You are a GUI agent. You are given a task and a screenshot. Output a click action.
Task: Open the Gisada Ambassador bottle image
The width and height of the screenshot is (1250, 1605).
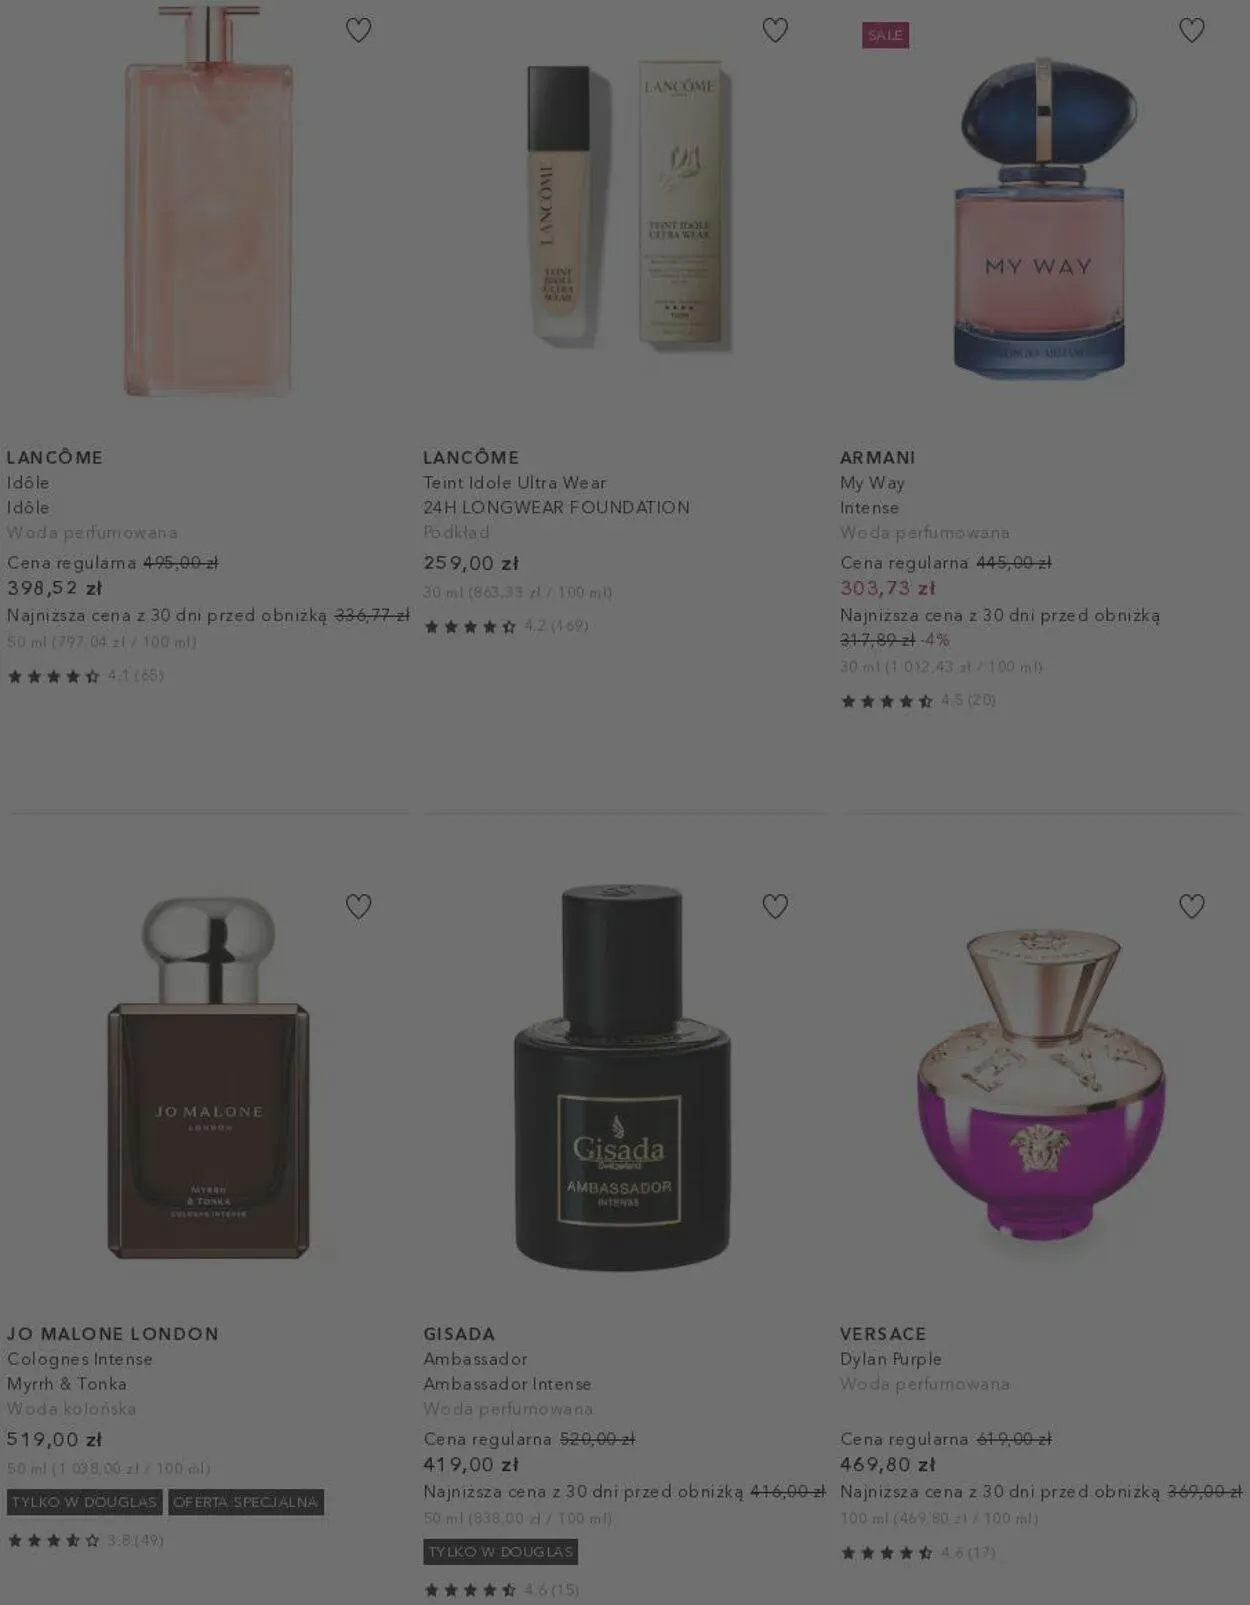click(x=622, y=1077)
